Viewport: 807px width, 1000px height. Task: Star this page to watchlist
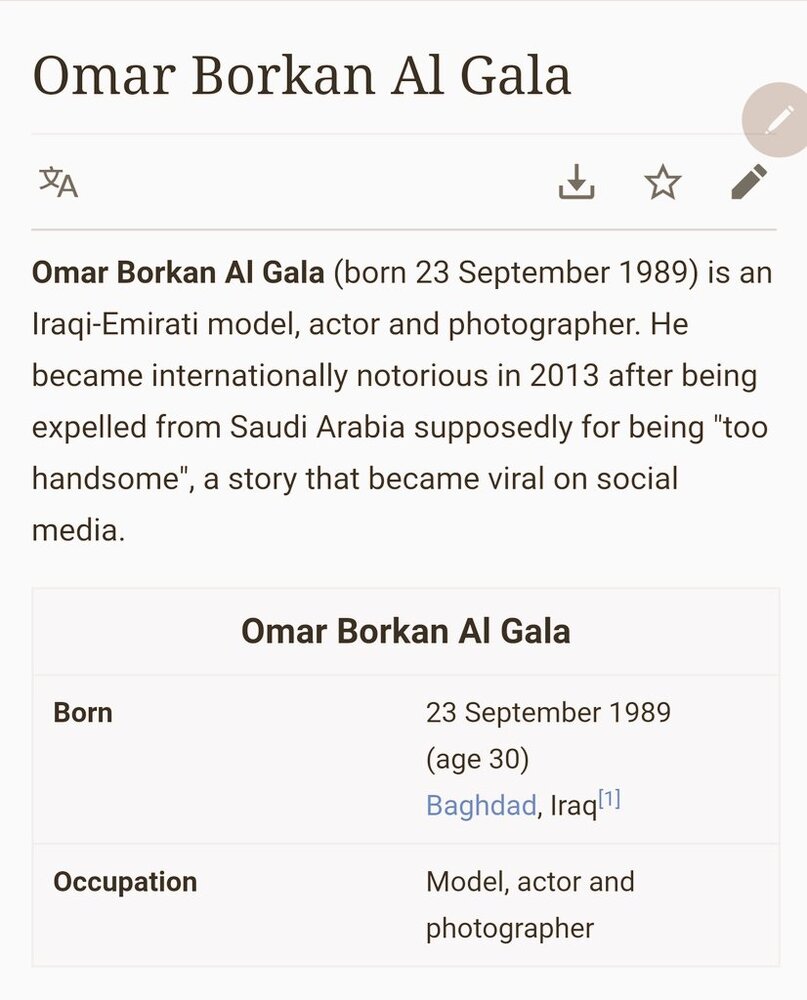[662, 182]
